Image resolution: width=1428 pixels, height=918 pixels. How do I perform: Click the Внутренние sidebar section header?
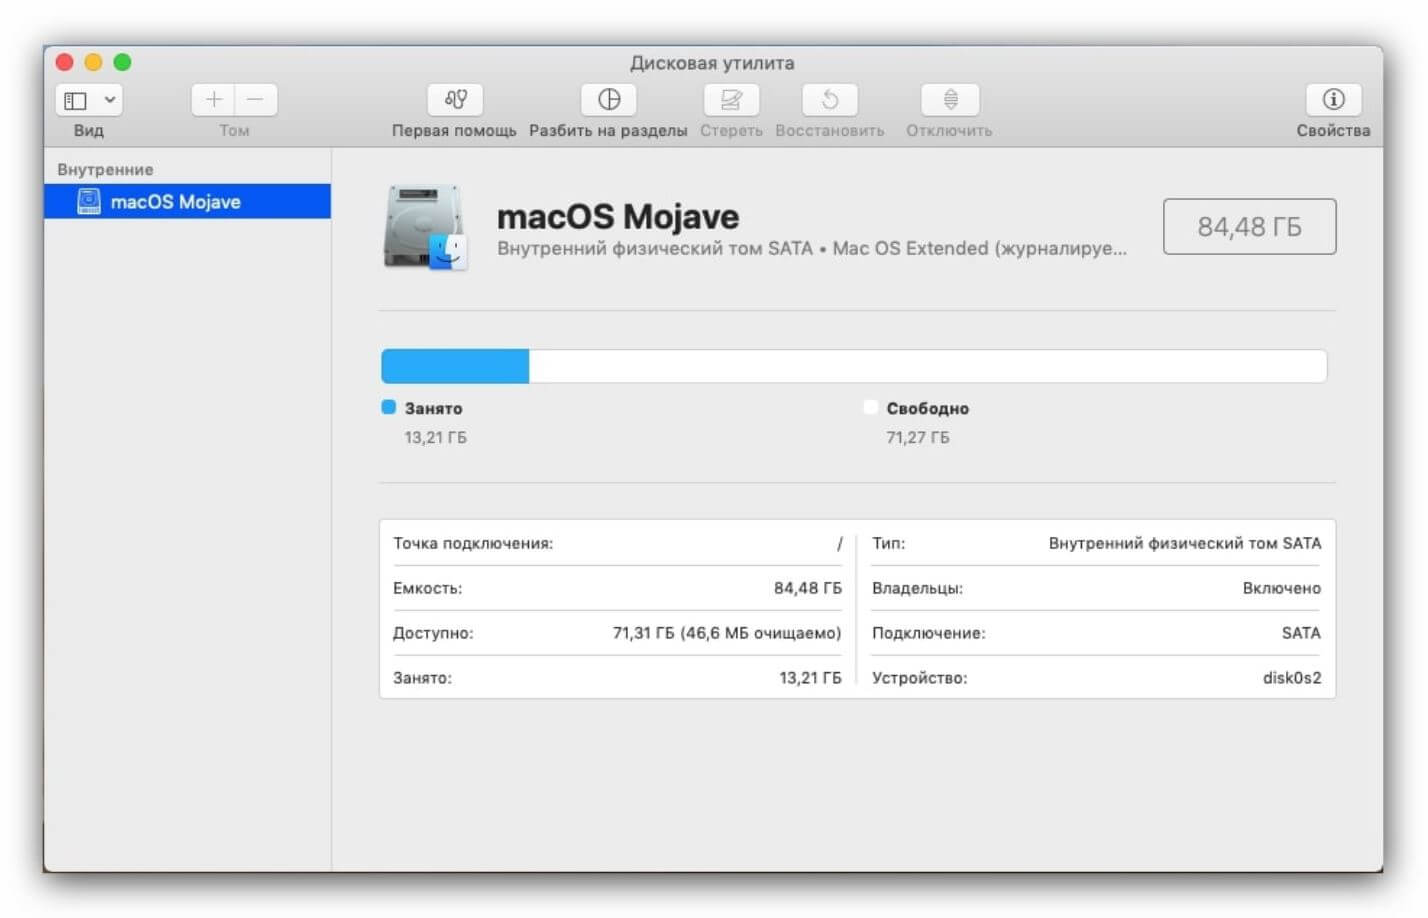coord(105,169)
